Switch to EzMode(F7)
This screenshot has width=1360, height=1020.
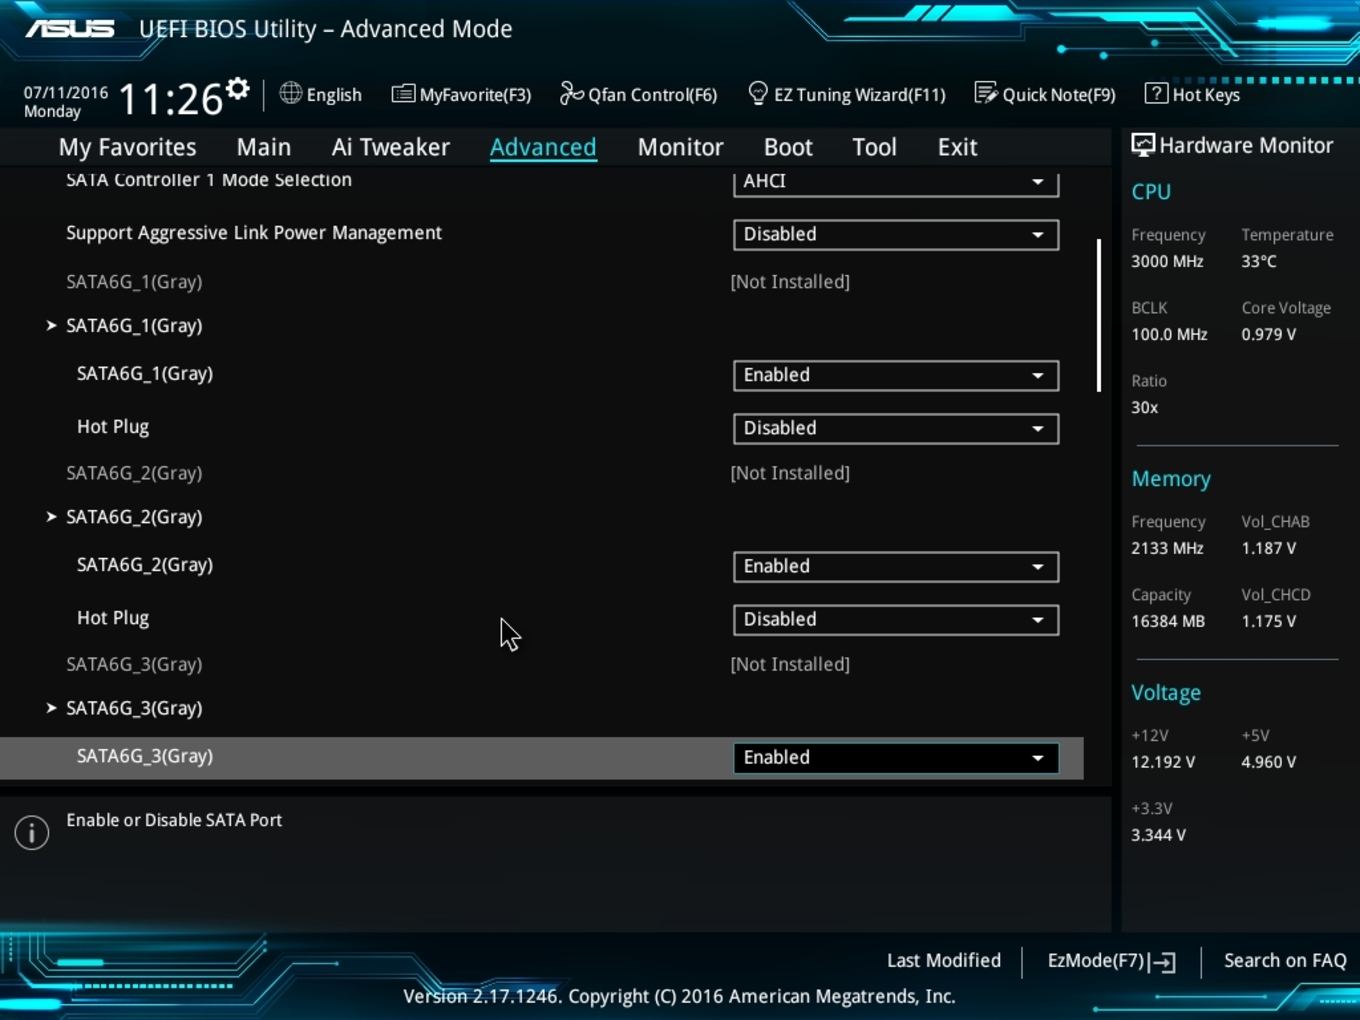click(x=1111, y=961)
